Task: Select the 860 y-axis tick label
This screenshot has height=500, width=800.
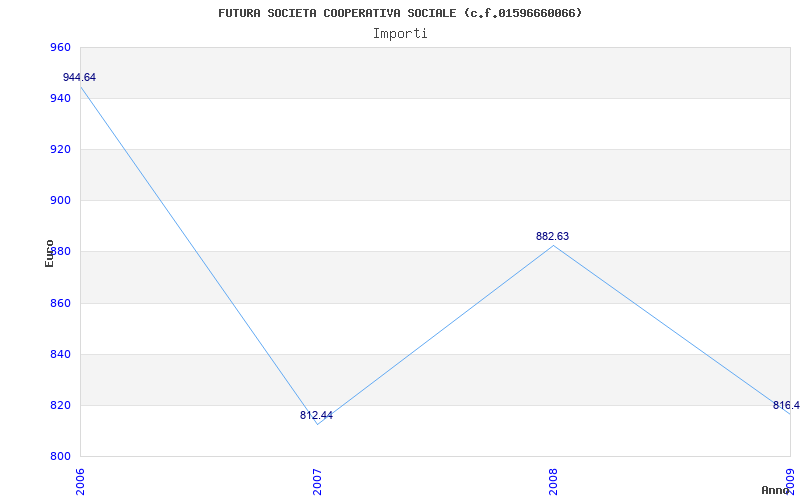Action: pyautogui.click(x=60, y=303)
